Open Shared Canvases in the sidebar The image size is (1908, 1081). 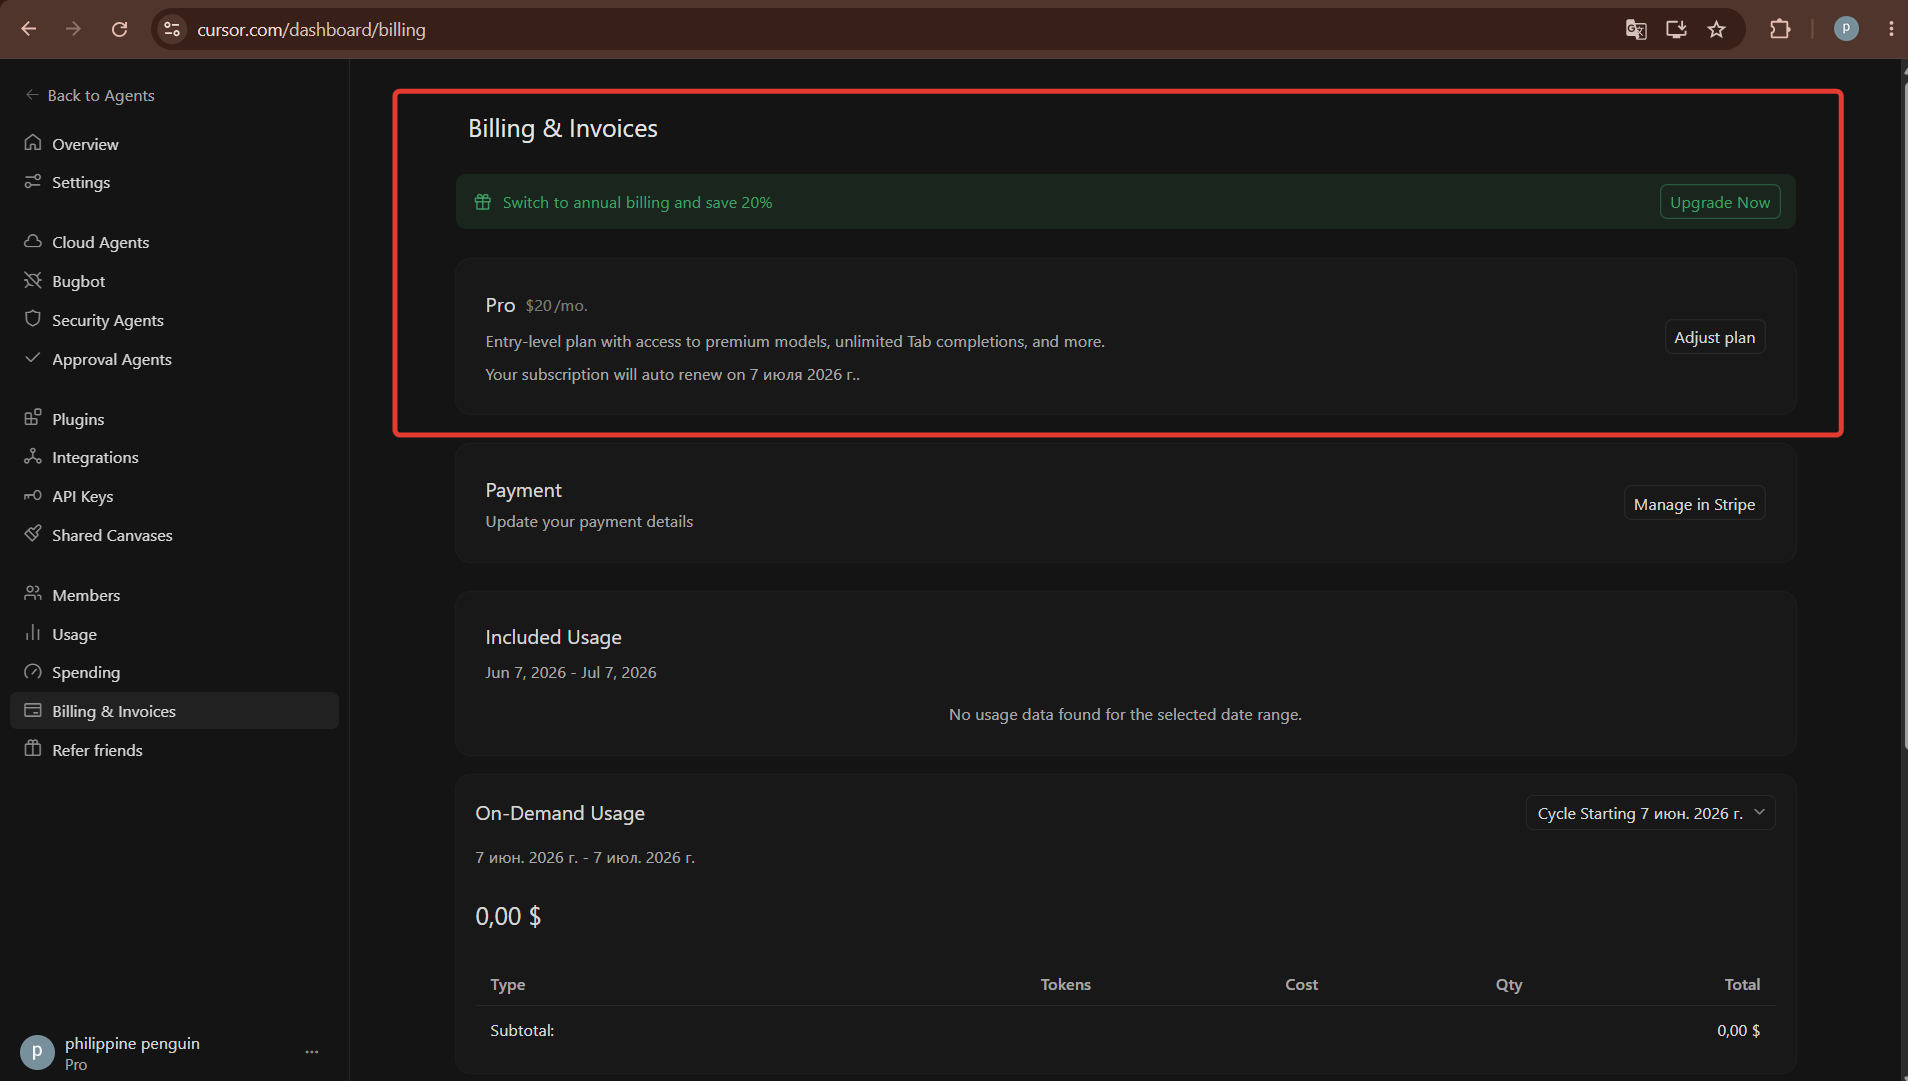174,535
